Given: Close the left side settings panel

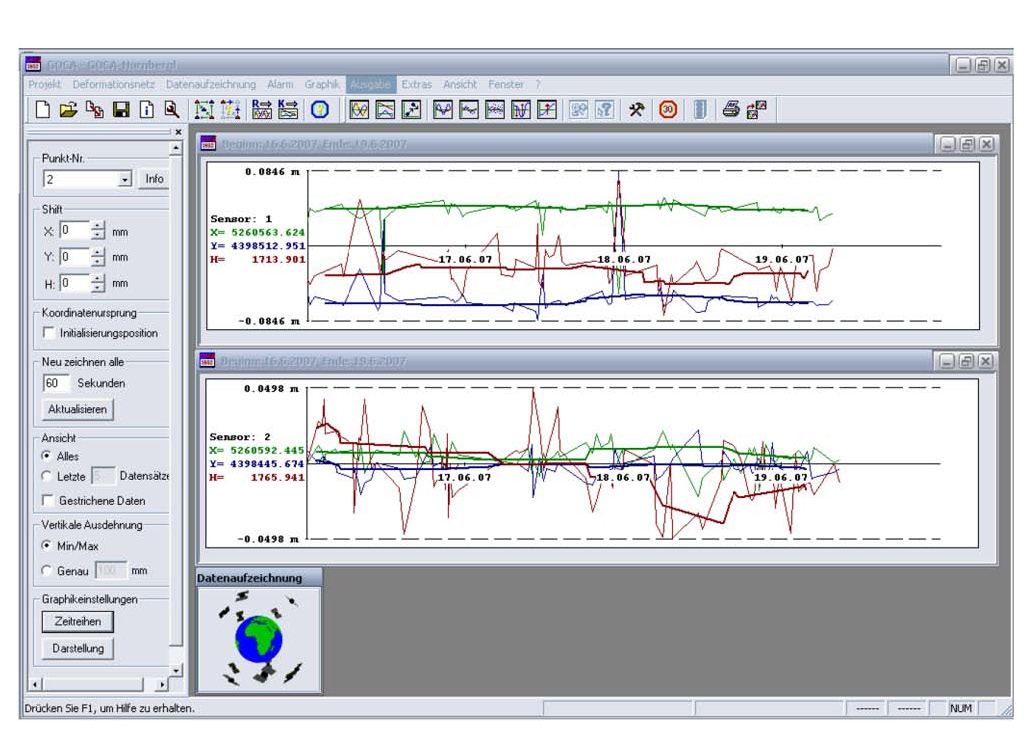Looking at the screenshot, I should click(x=178, y=132).
